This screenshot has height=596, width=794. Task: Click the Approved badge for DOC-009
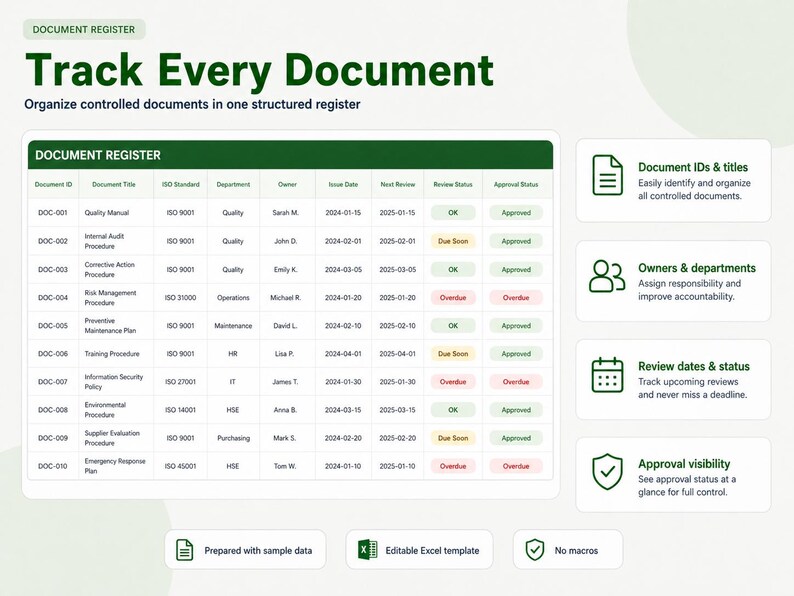click(x=516, y=438)
